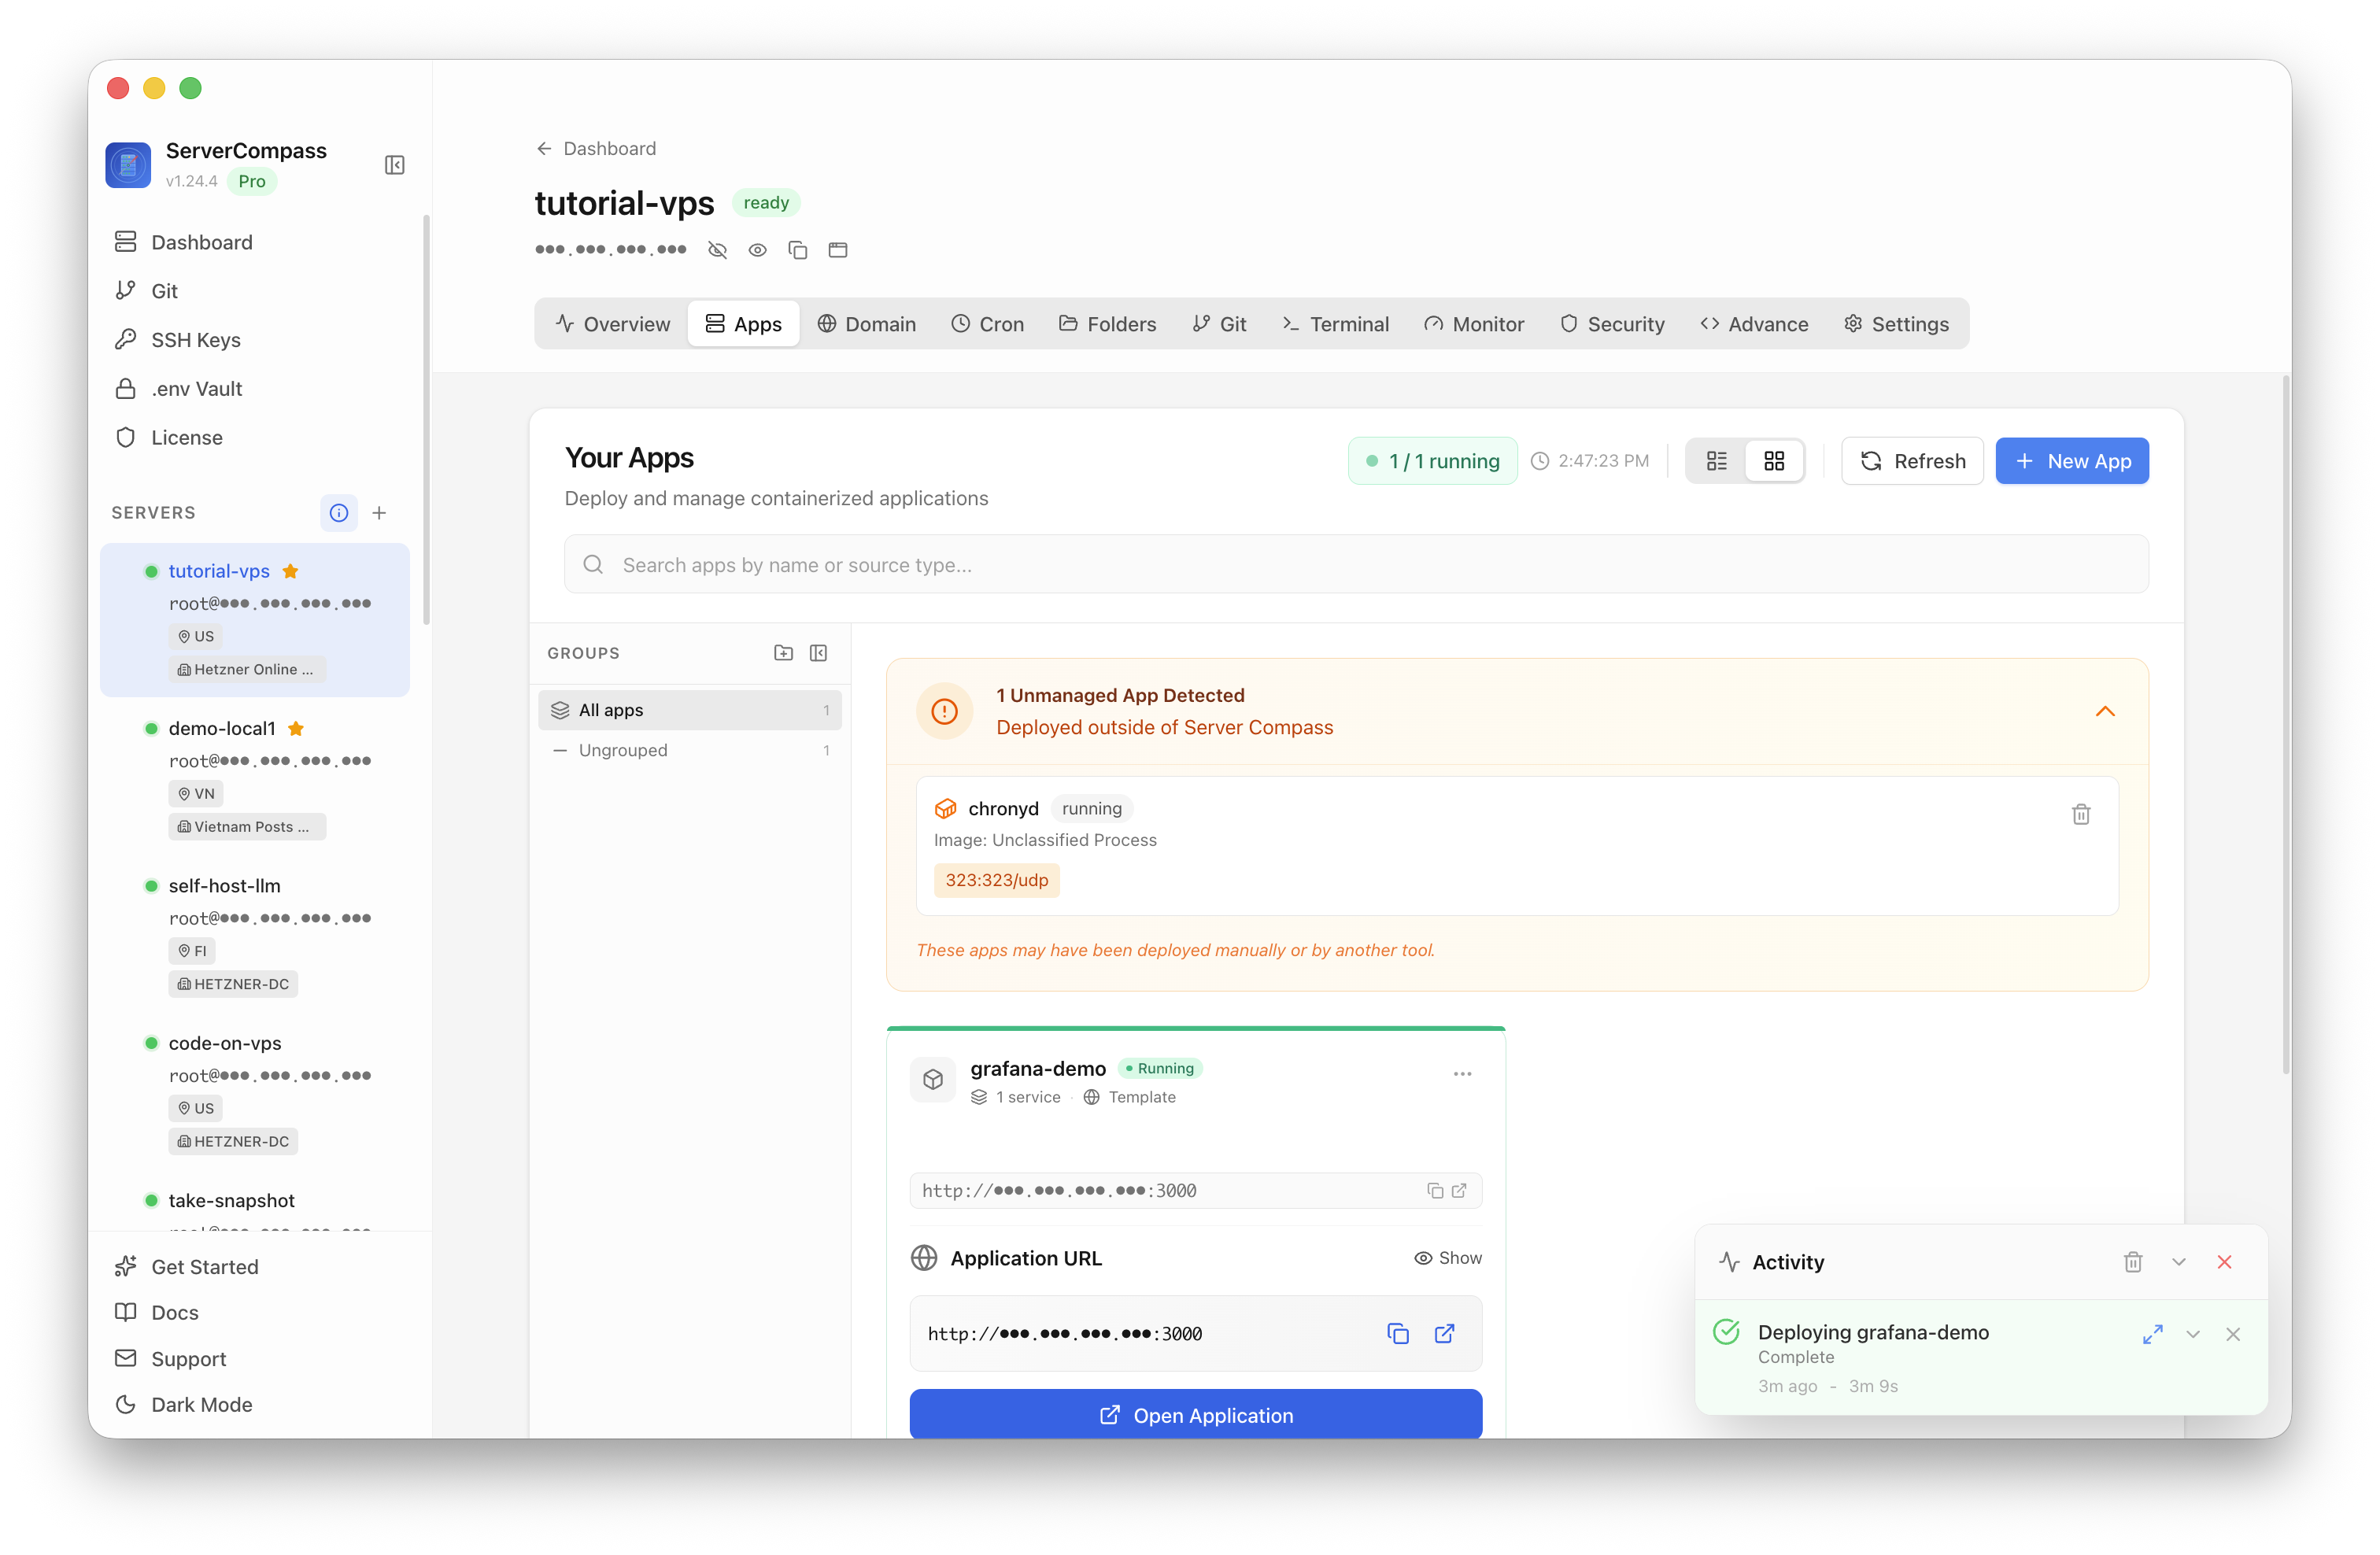Screen dimensions: 2380x1555
Task: Switch apps to list view
Action: (x=1716, y=461)
